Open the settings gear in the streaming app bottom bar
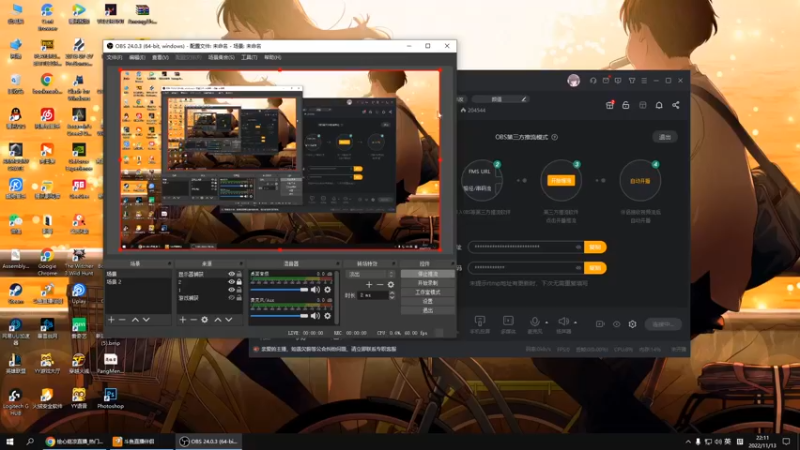 pos(633,324)
